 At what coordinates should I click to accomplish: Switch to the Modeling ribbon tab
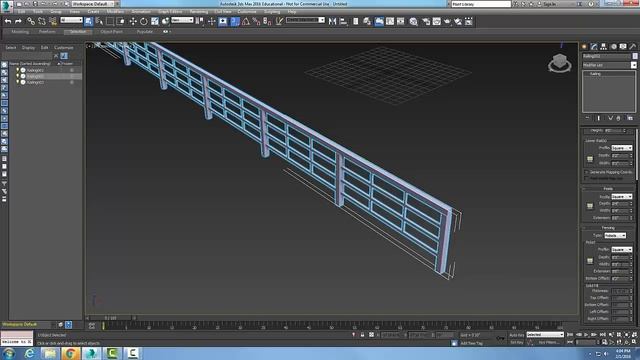[x=20, y=32]
